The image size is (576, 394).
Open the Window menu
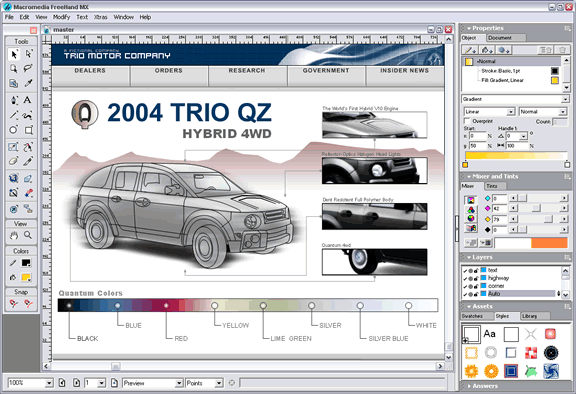(123, 17)
